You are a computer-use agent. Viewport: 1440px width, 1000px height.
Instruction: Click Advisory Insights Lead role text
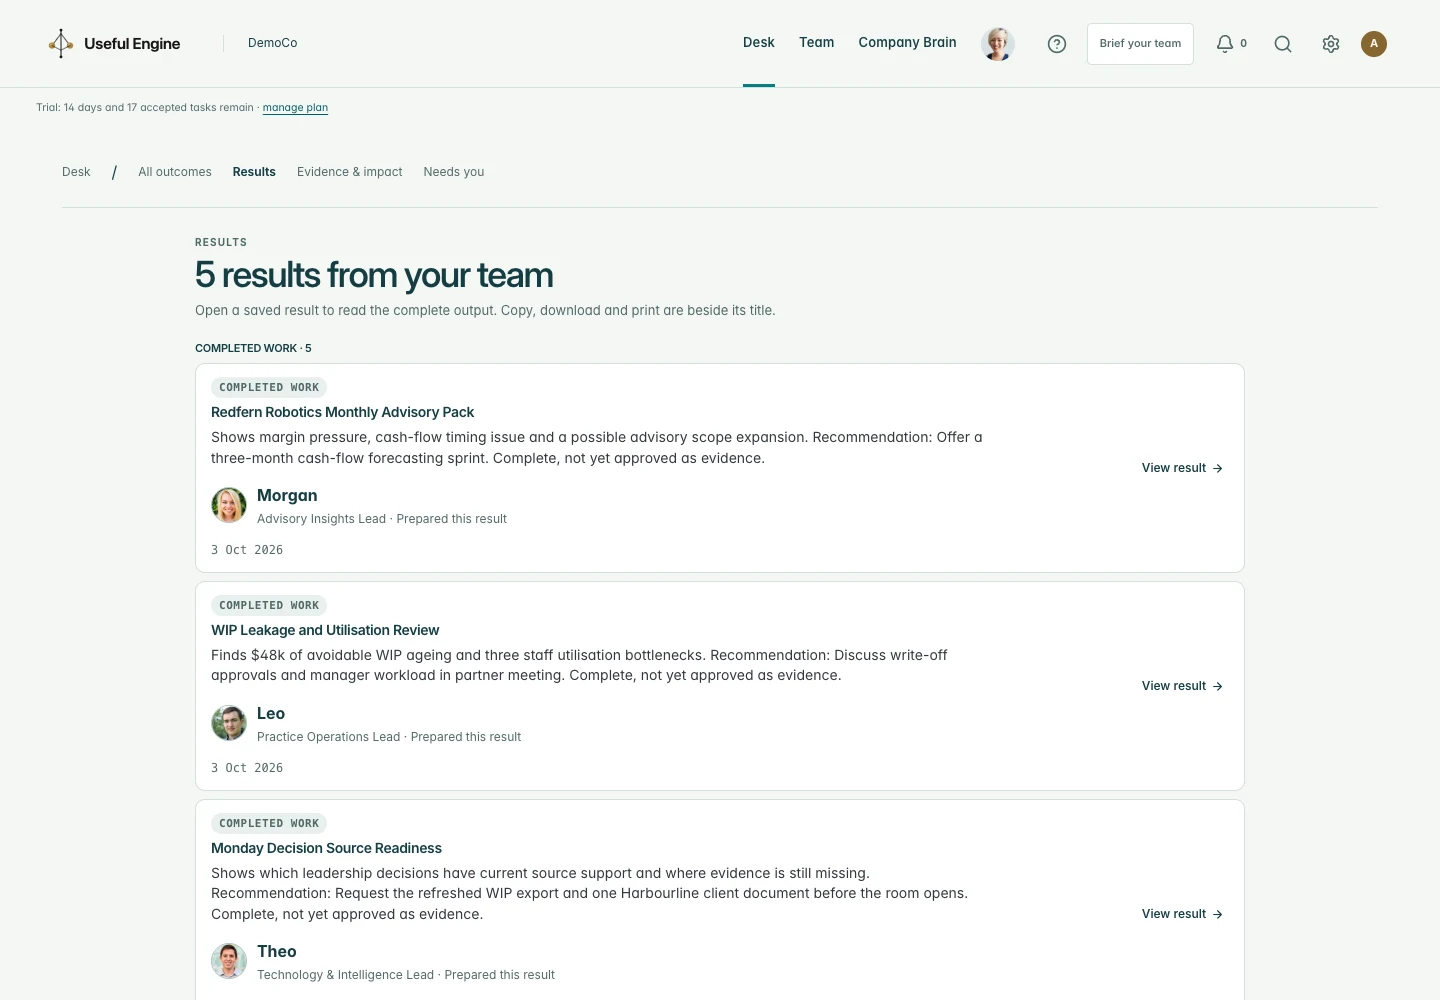tap(321, 519)
